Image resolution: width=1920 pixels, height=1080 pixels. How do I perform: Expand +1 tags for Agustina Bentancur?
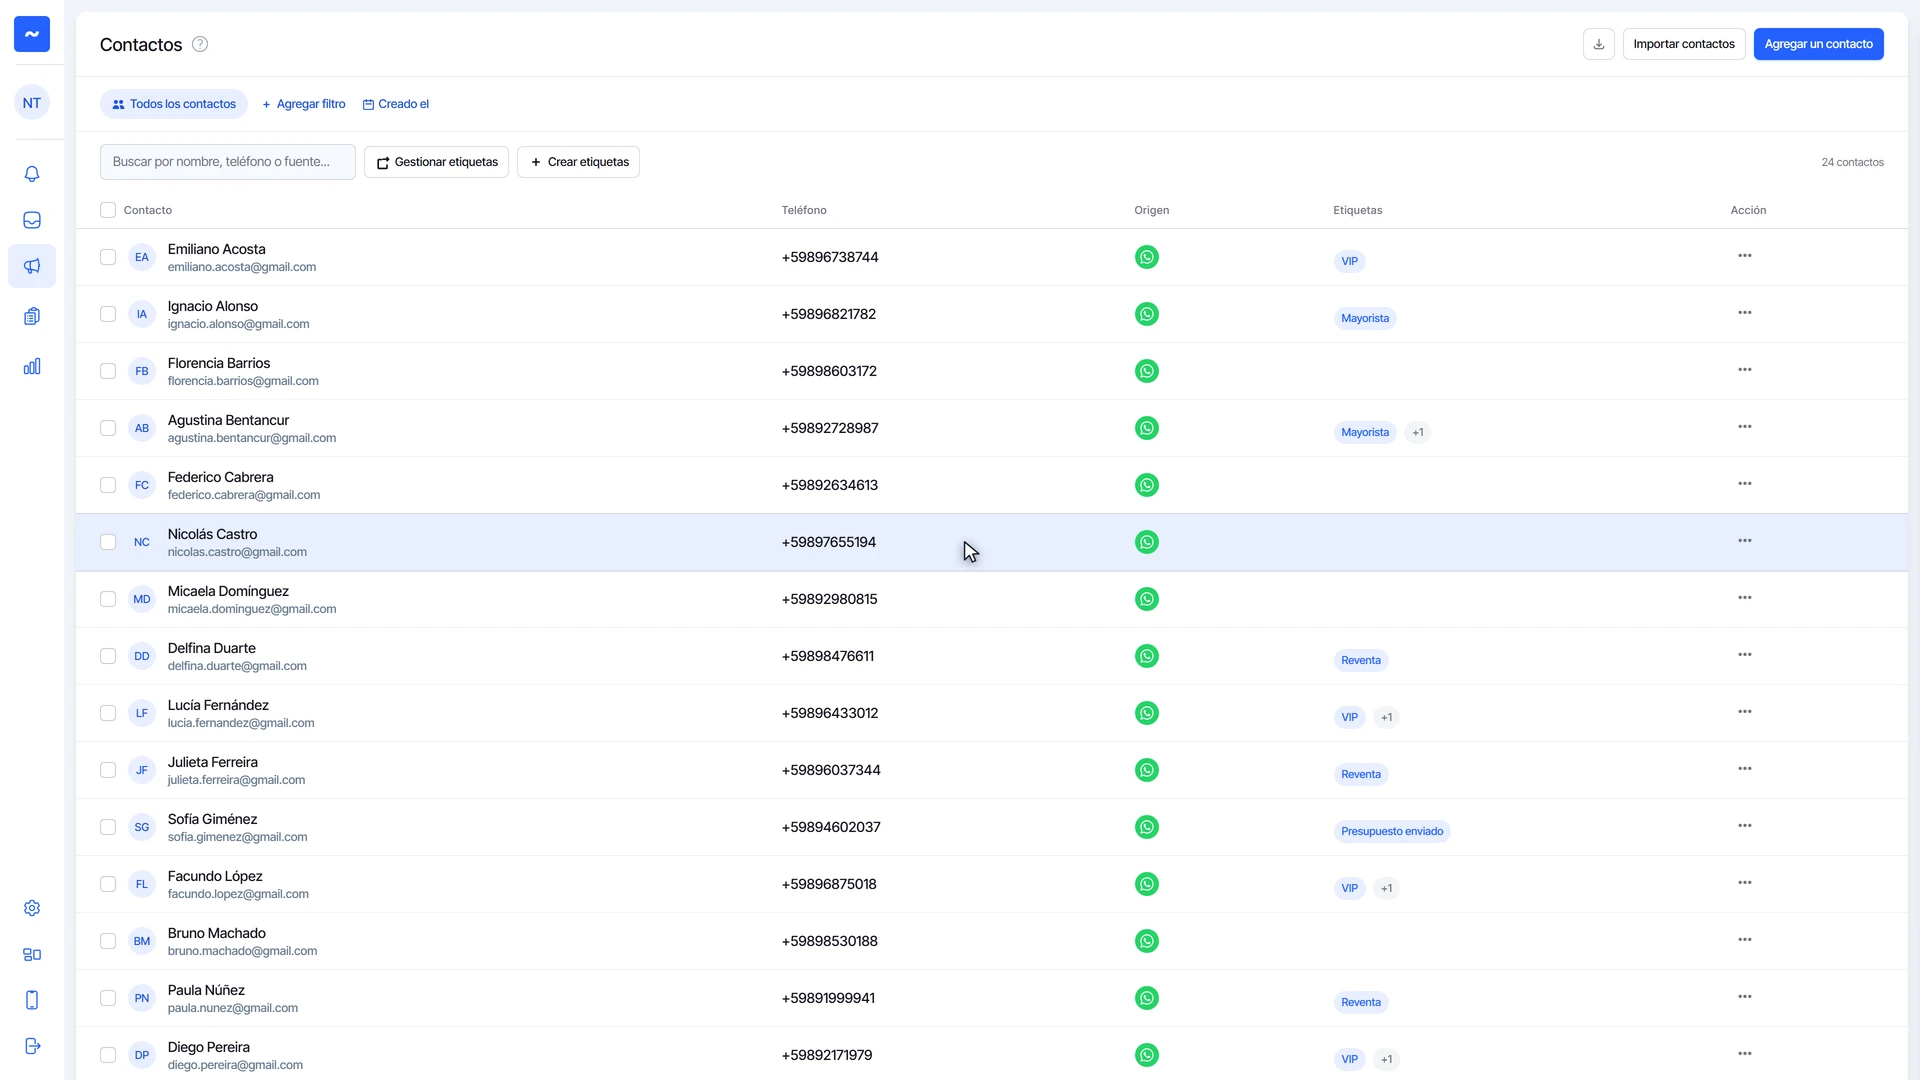pos(1417,432)
